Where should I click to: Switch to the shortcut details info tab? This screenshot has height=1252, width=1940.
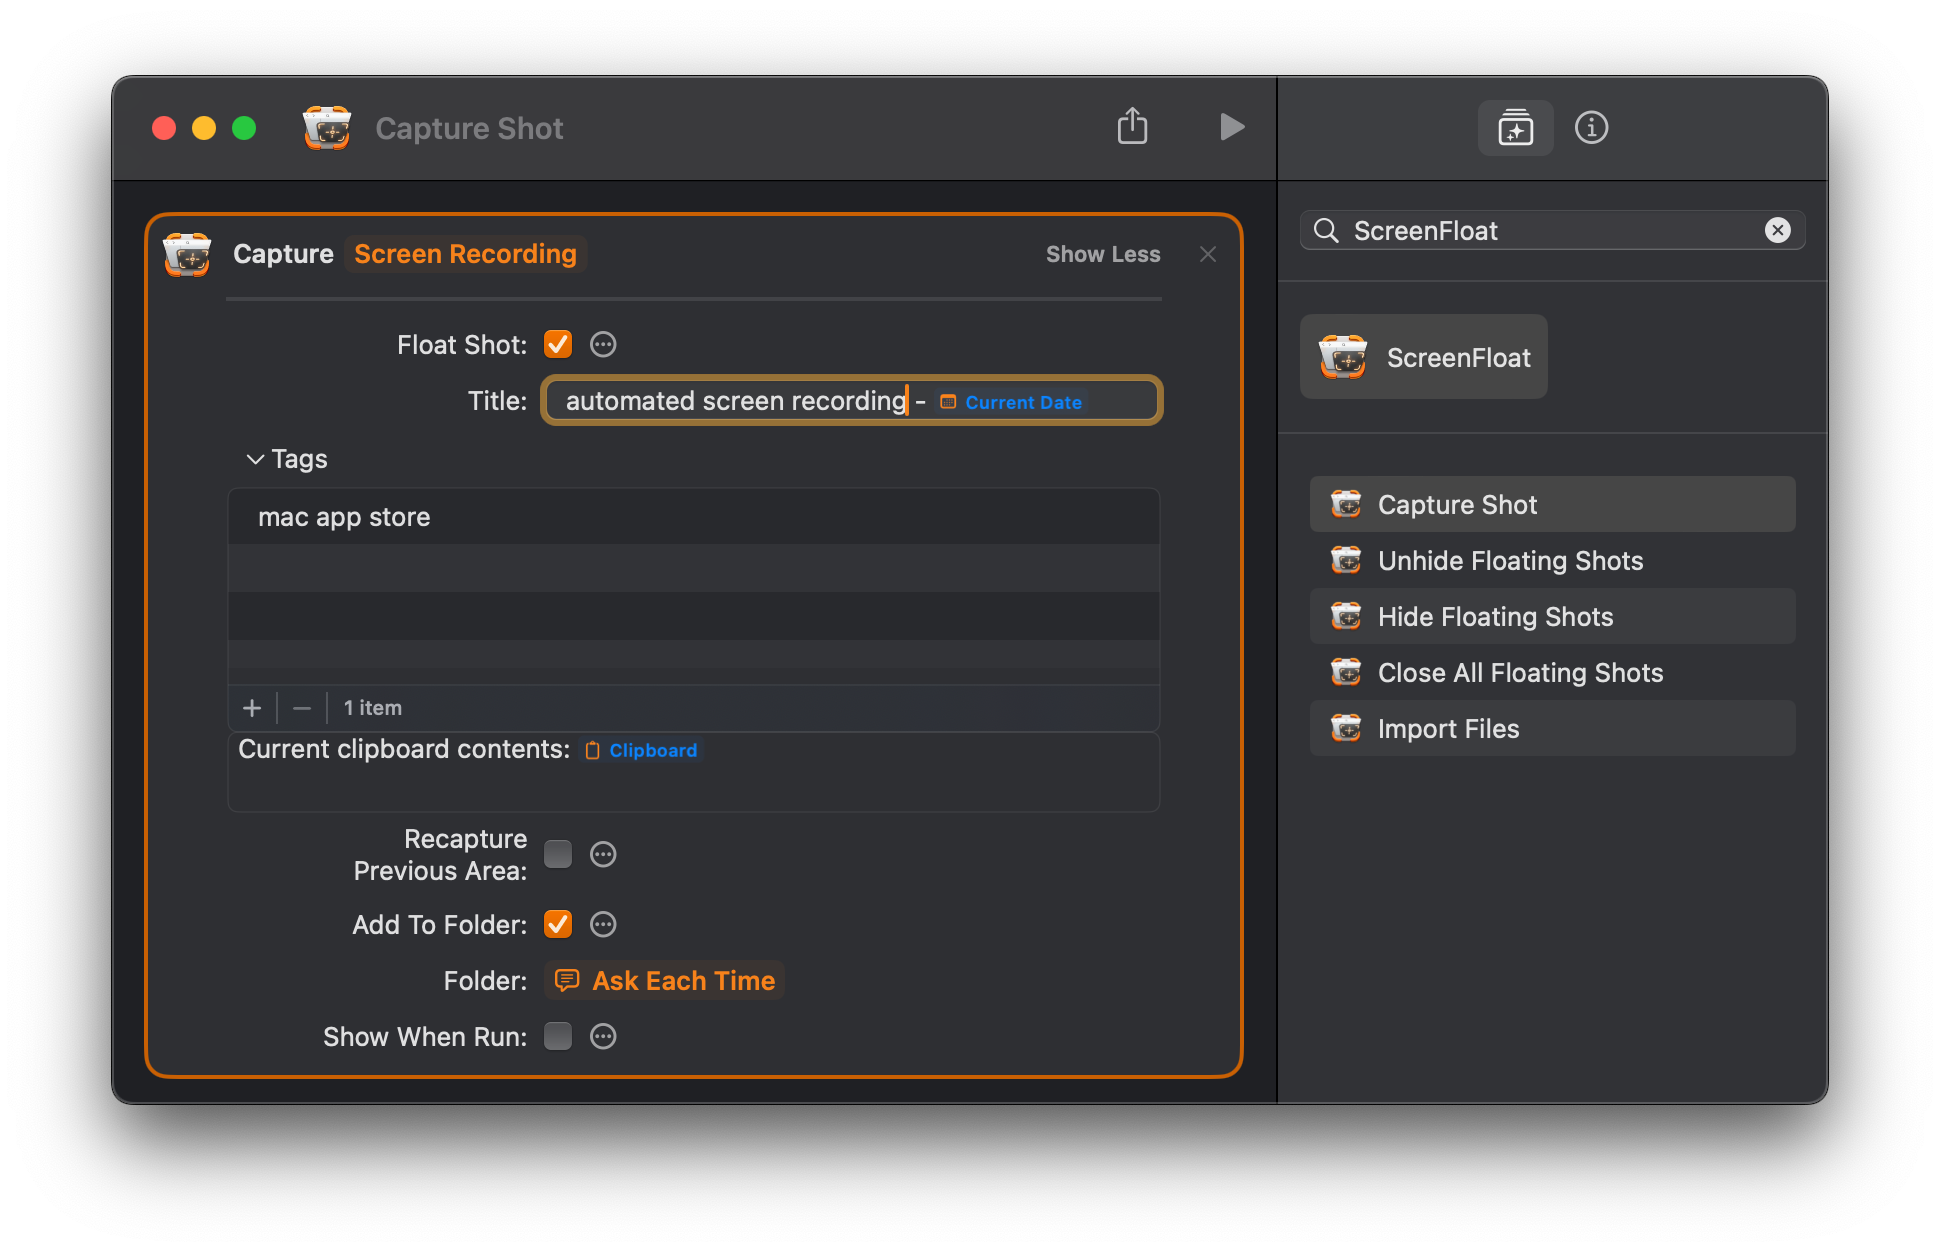point(1591,127)
